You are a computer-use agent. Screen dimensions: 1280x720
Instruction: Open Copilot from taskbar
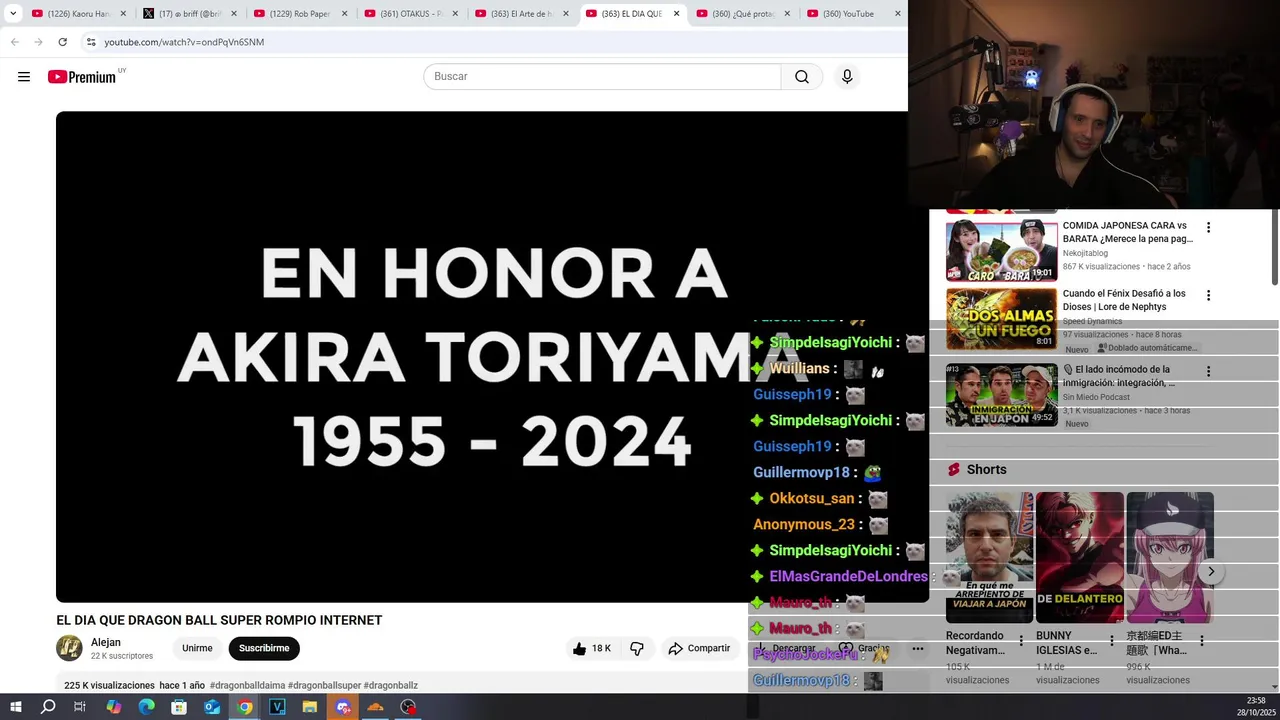113,707
